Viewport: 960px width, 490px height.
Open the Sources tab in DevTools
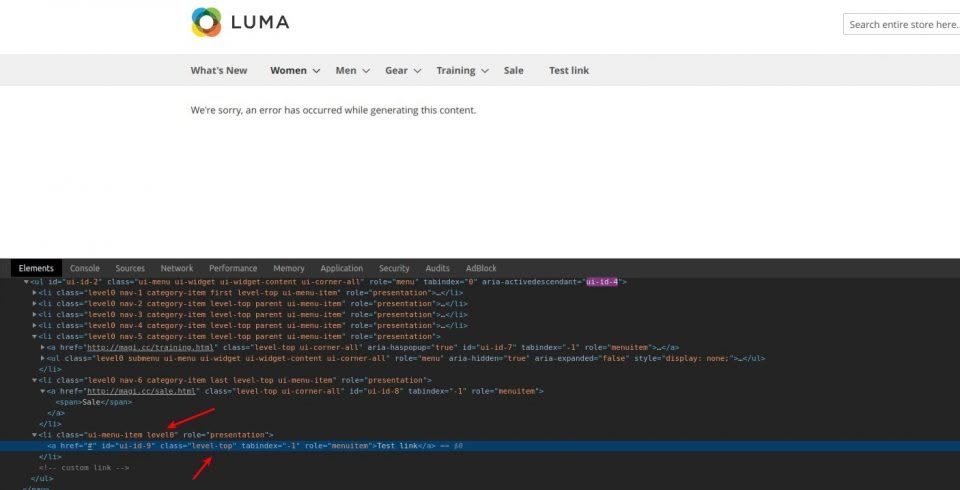pos(130,268)
